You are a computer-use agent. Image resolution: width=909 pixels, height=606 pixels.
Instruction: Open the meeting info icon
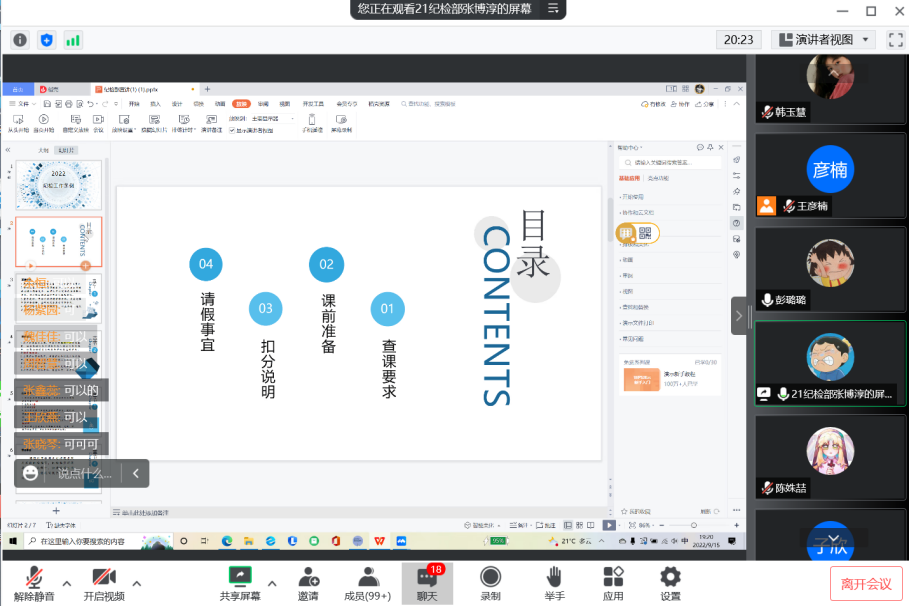tap(20, 40)
